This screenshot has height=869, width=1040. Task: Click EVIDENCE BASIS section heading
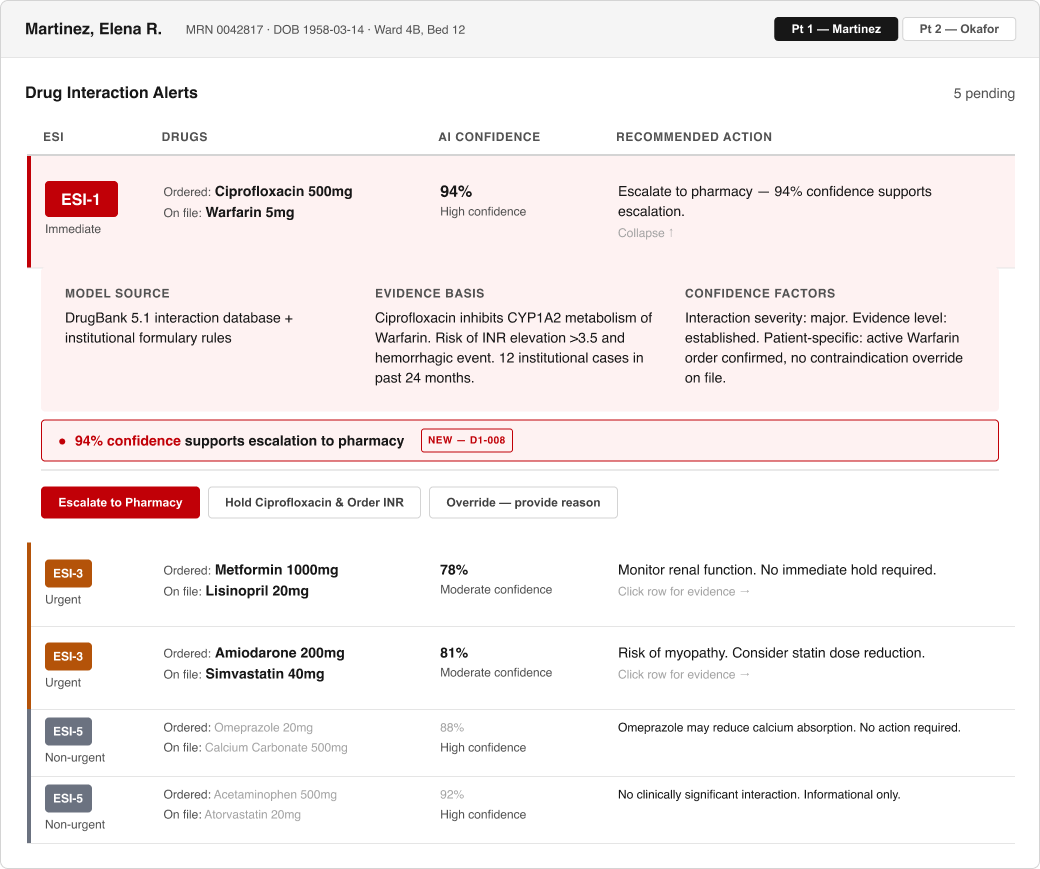click(x=430, y=293)
